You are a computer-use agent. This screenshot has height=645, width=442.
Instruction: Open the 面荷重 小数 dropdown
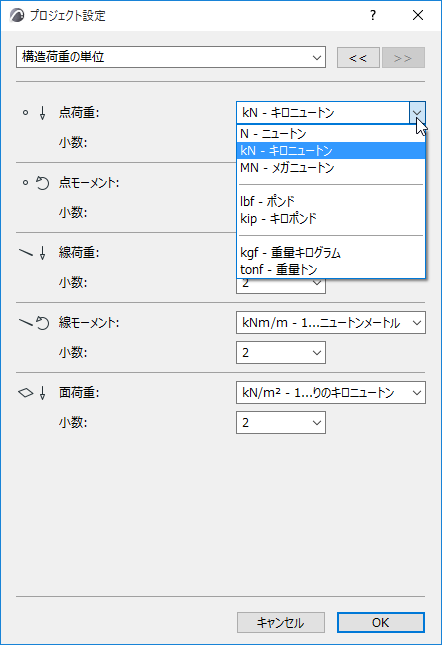point(281,422)
